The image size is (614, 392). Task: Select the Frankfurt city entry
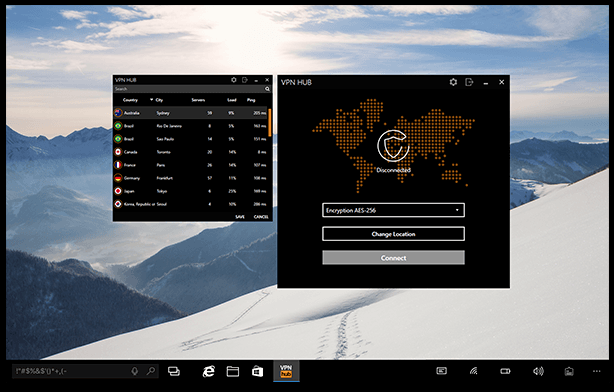point(165,178)
